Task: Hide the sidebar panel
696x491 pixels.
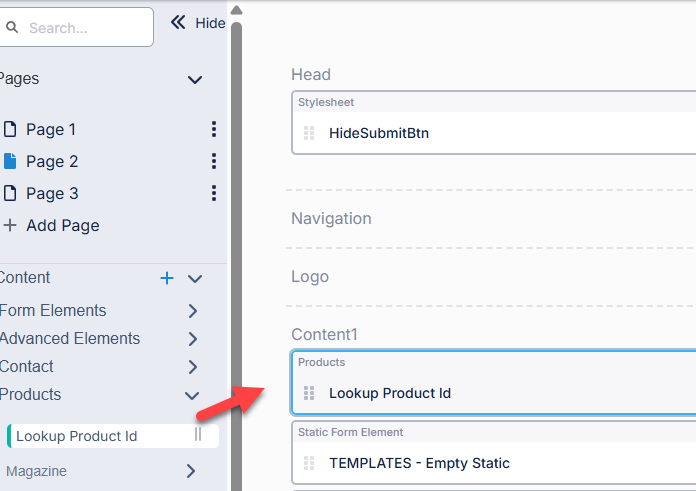Action: pyautogui.click(x=198, y=23)
